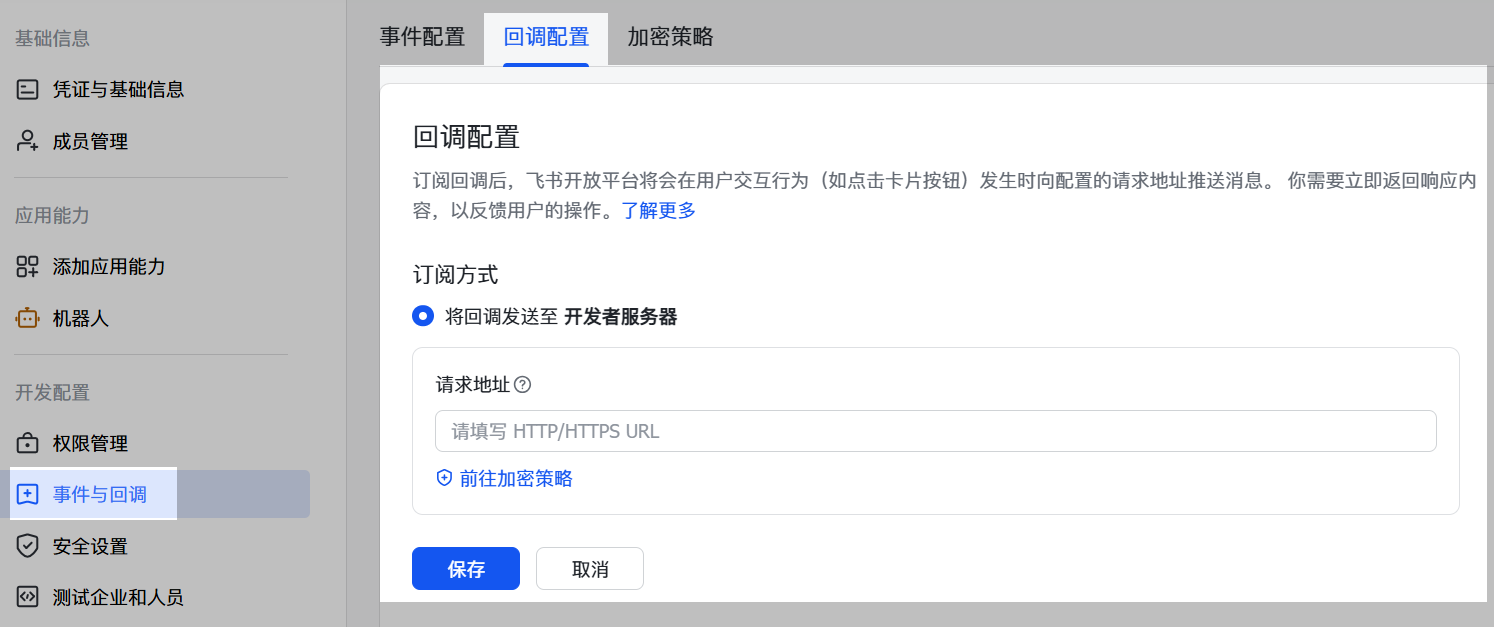Image resolution: width=1494 pixels, height=627 pixels.
Task: Switch to the 事件配置 tab
Action: point(422,38)
